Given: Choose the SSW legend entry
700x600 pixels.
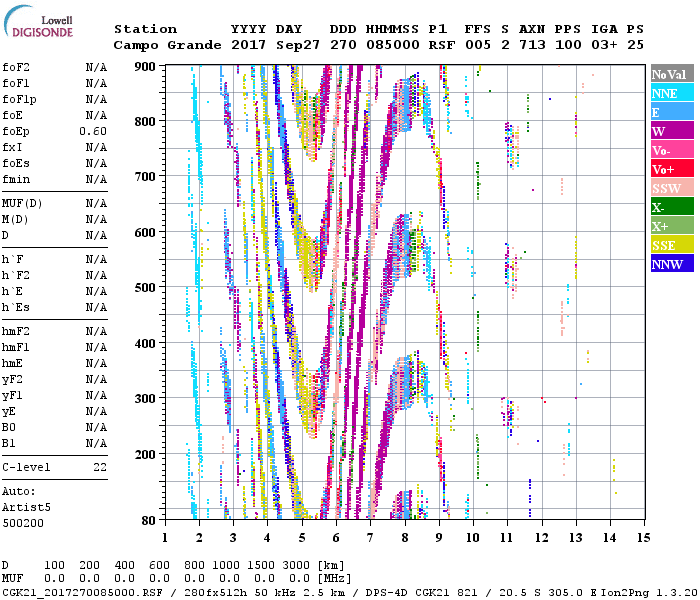Looking at the screenshot, I should (x=670, y=188).
